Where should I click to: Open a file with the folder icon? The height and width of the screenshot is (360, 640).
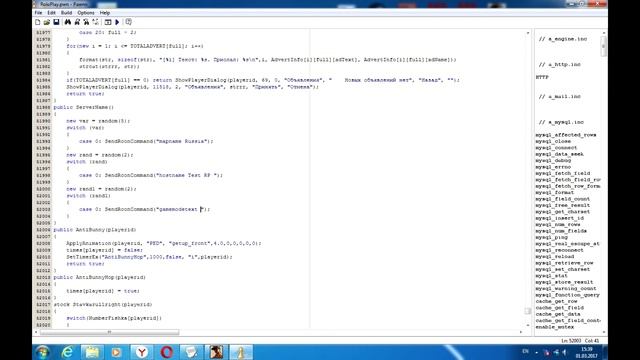point(47,22)
